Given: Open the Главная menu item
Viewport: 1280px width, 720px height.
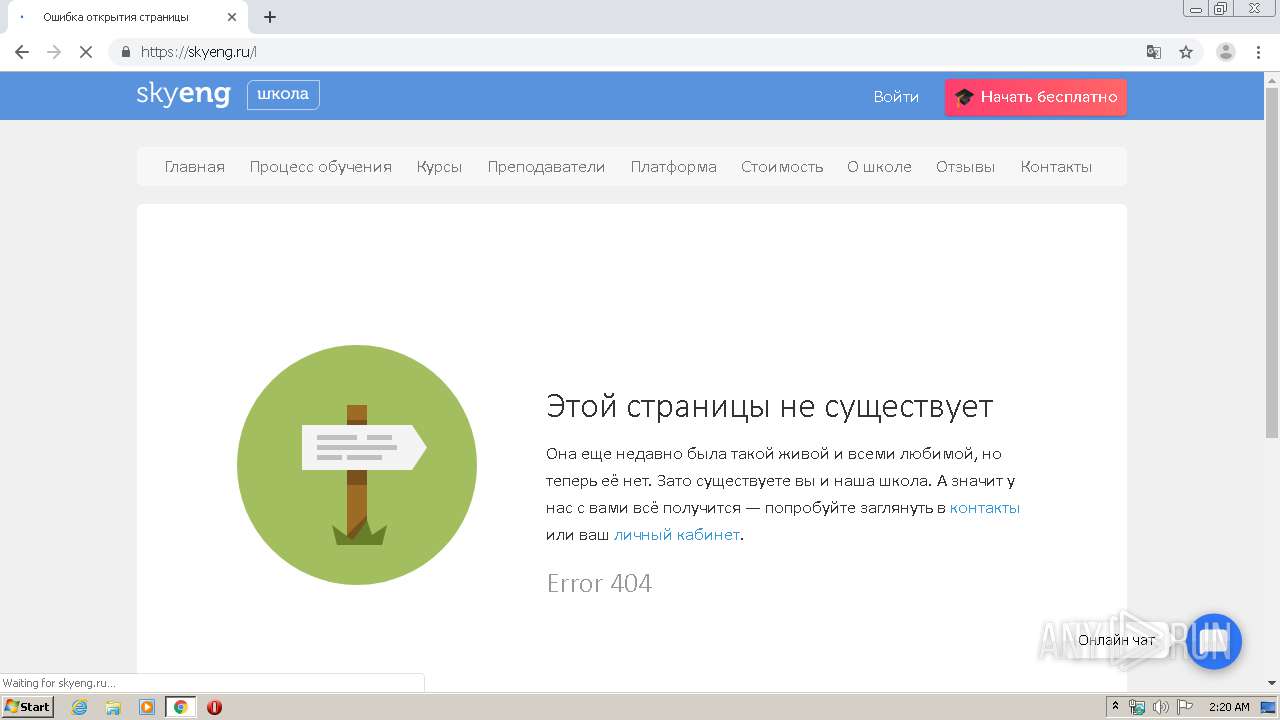Looking at the screenshot, I should tap(195, 167).
